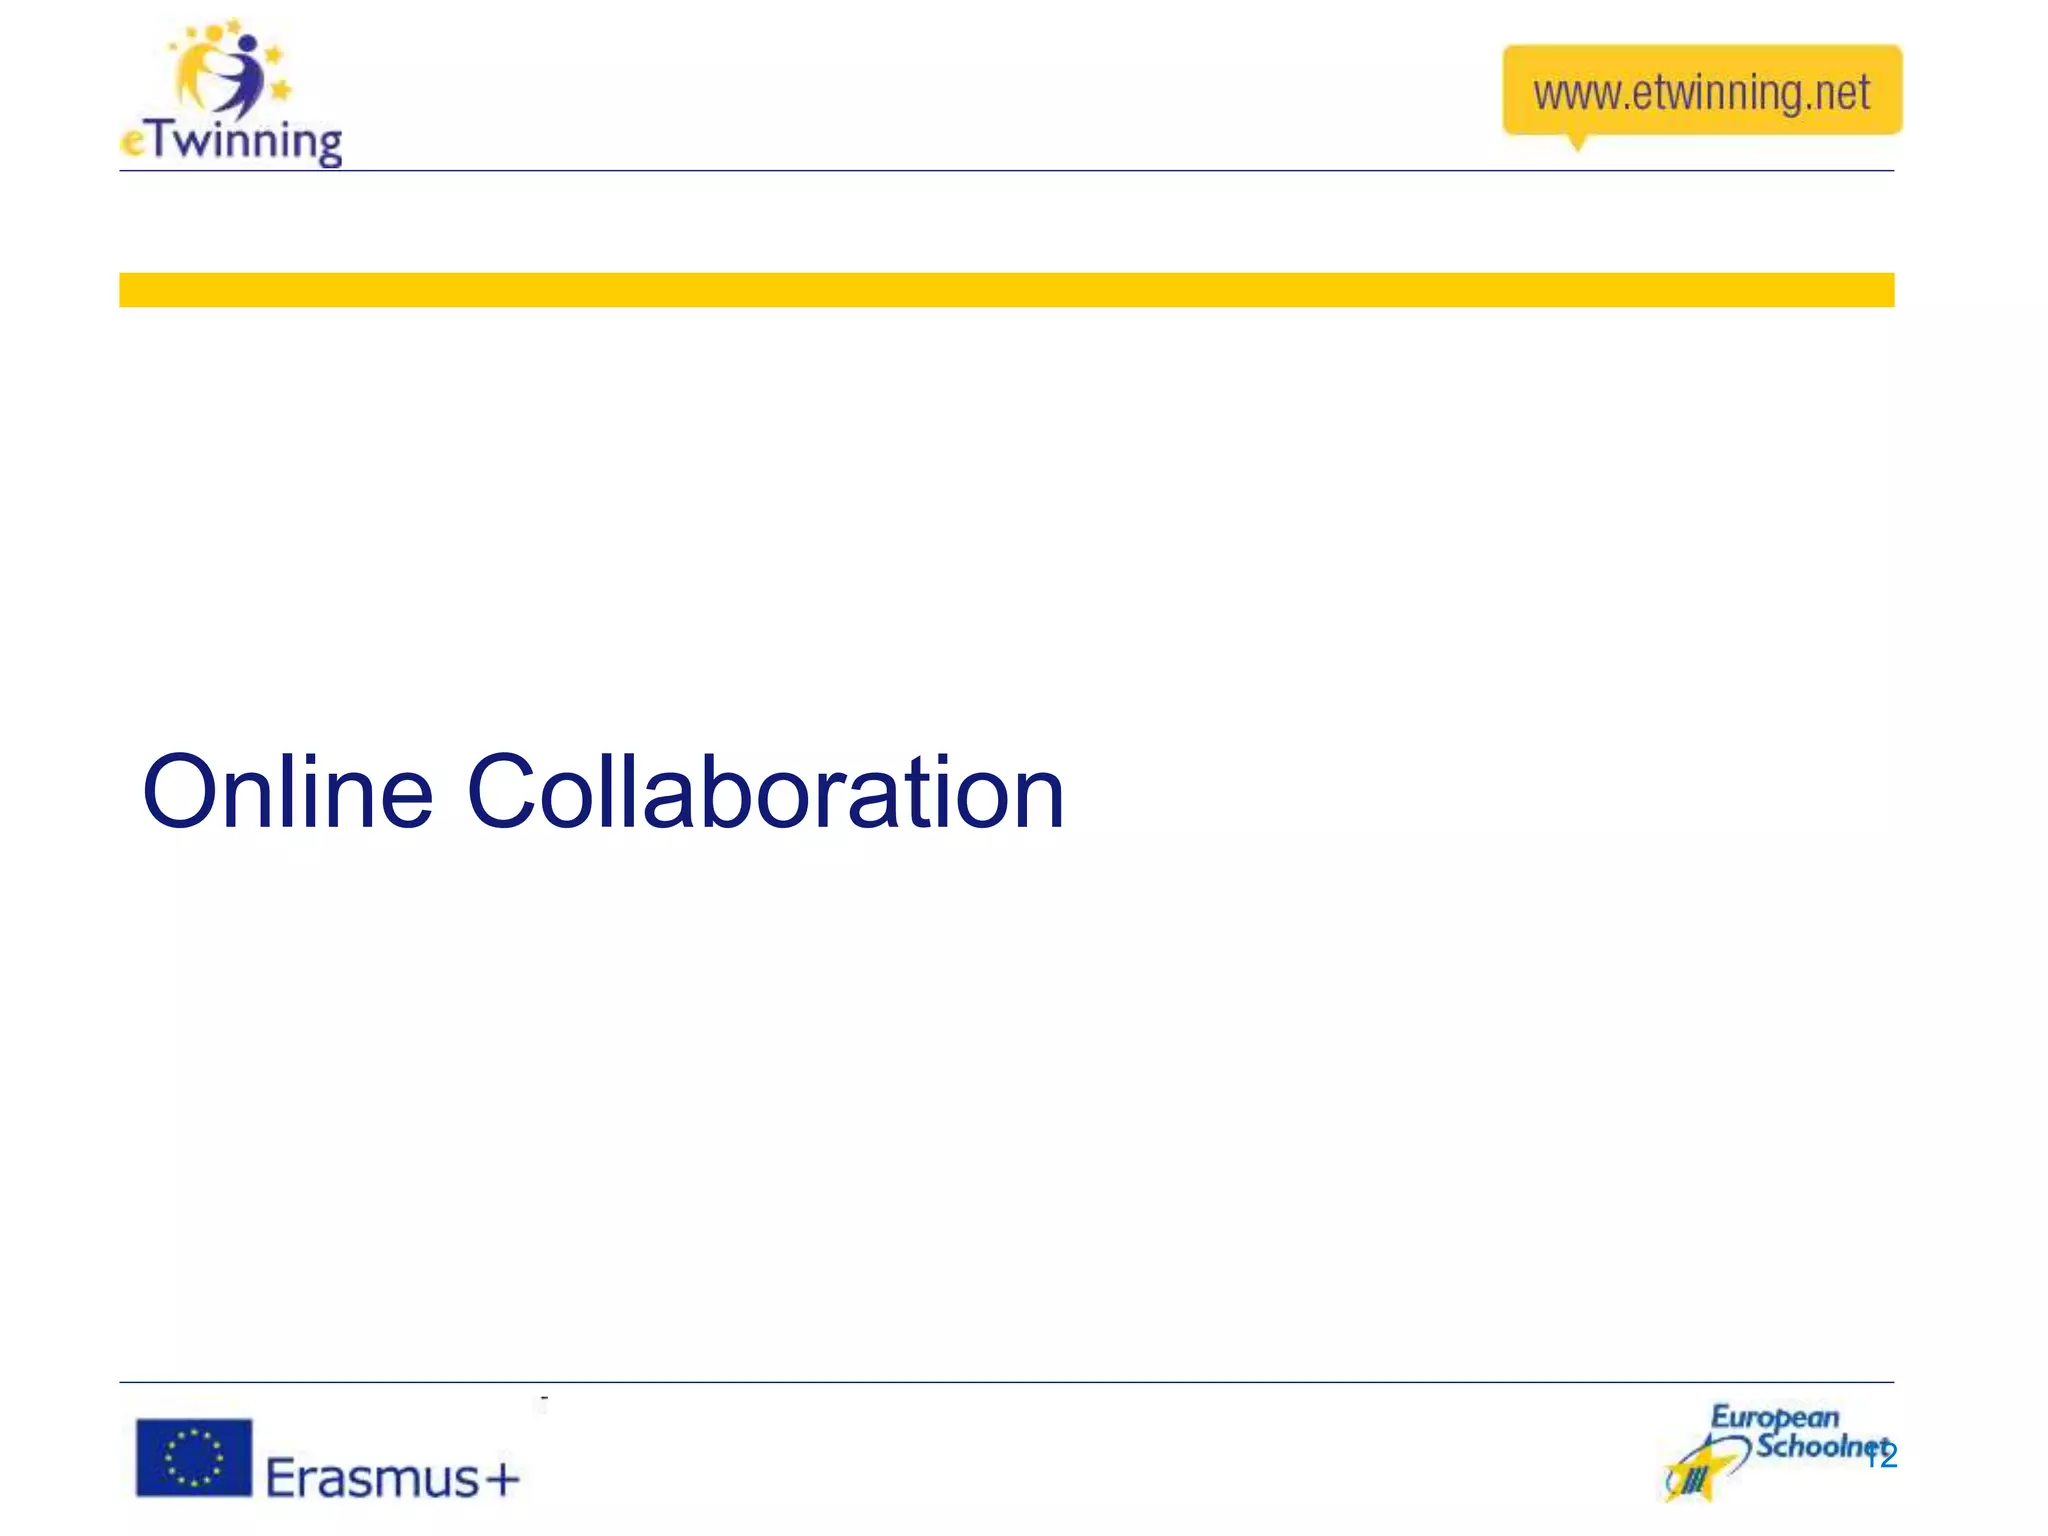Click the eTwinning logo

tap(231, 92)
